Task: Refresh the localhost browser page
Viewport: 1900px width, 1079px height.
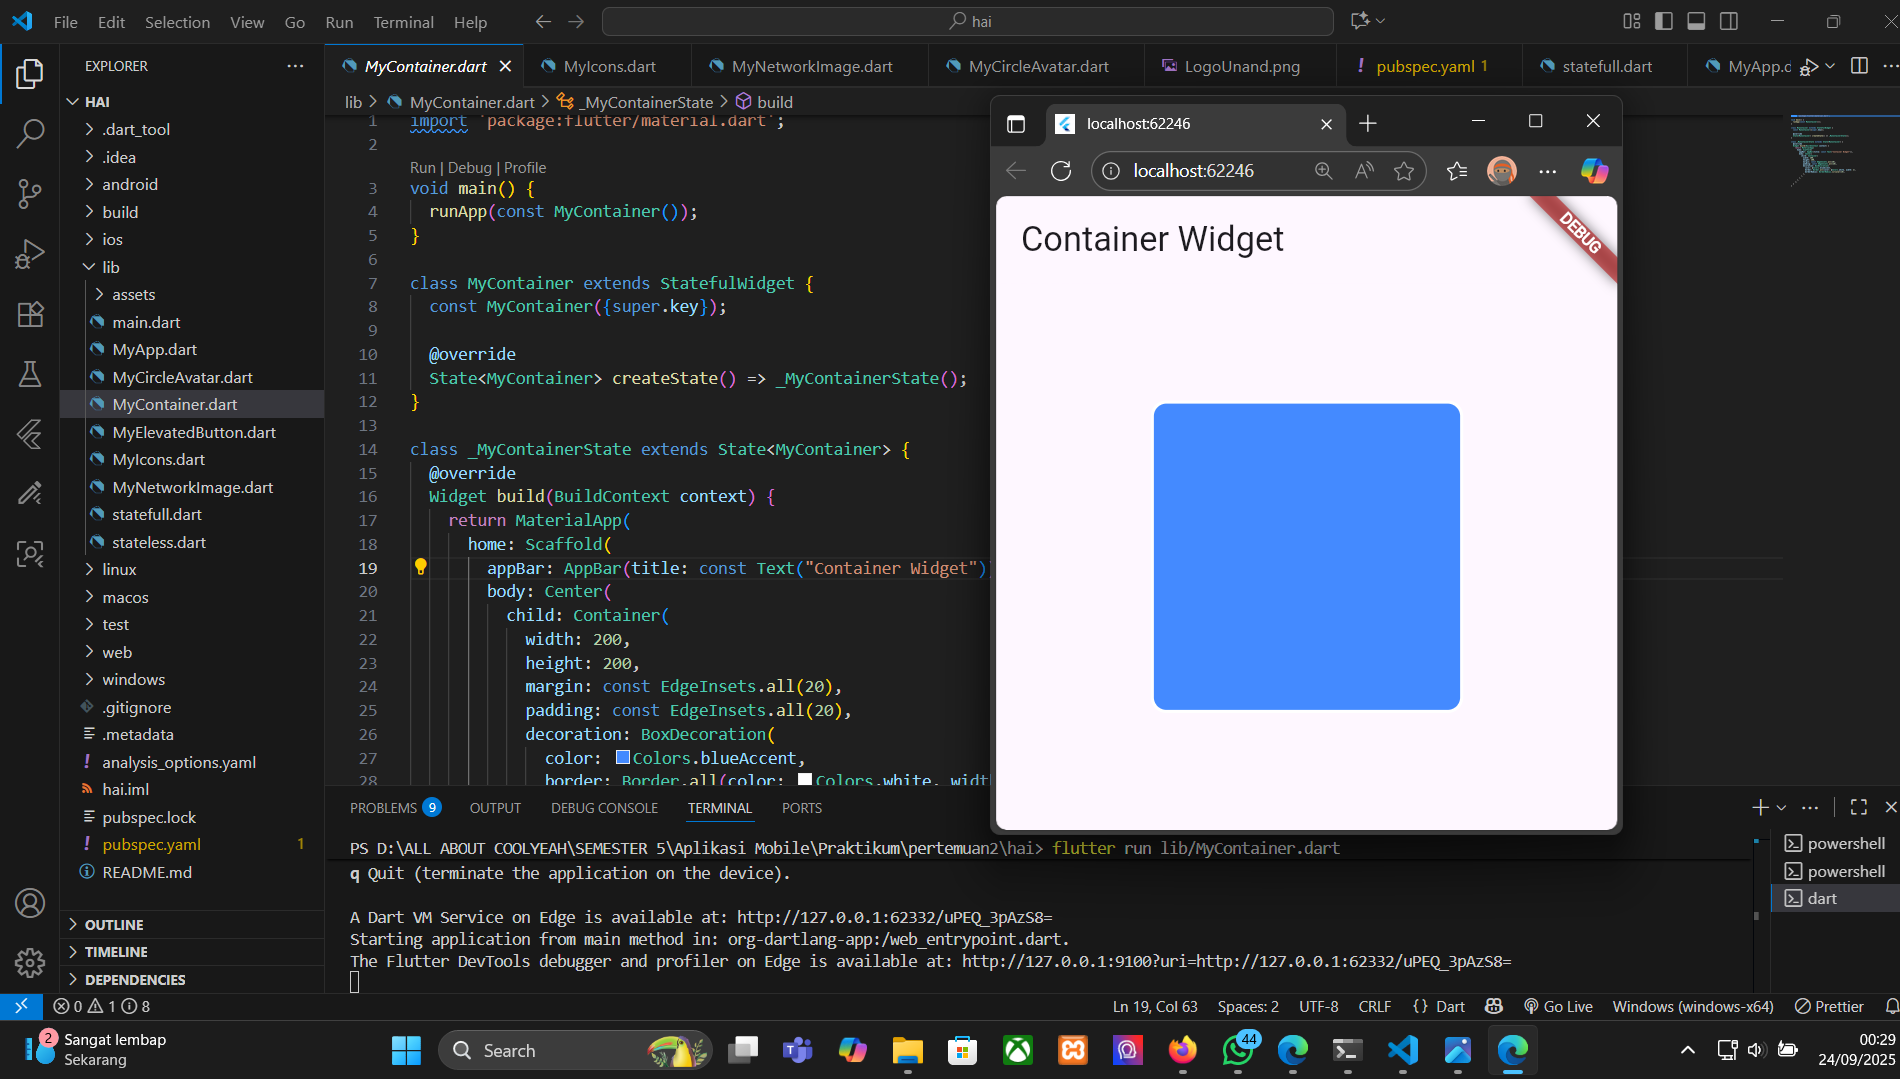Action: 1061,171
